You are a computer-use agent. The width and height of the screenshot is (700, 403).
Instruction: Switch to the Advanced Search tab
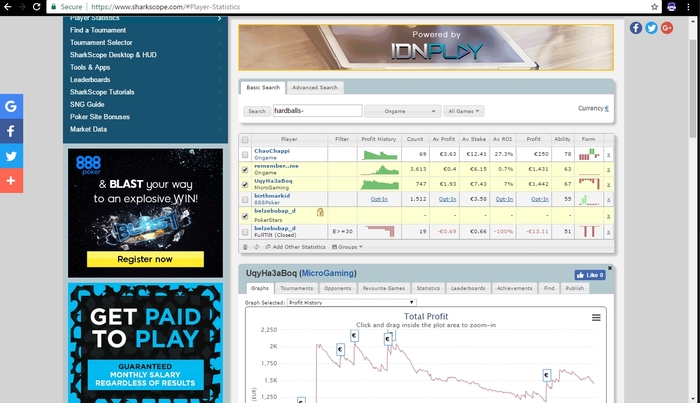coord(315,87)
